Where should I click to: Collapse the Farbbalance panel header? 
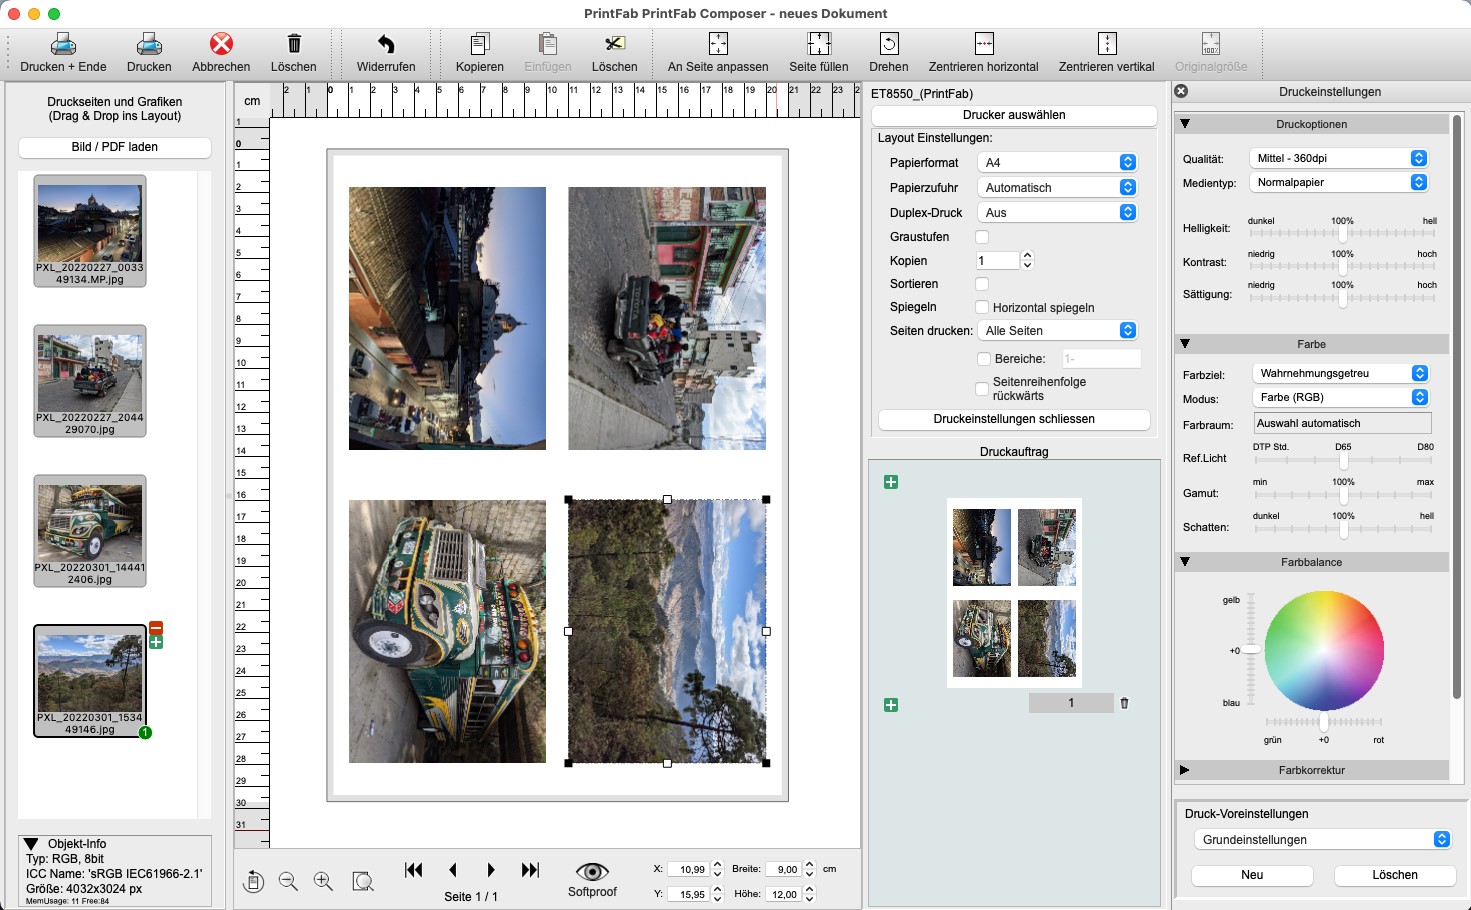click(x=1185, y=562)
